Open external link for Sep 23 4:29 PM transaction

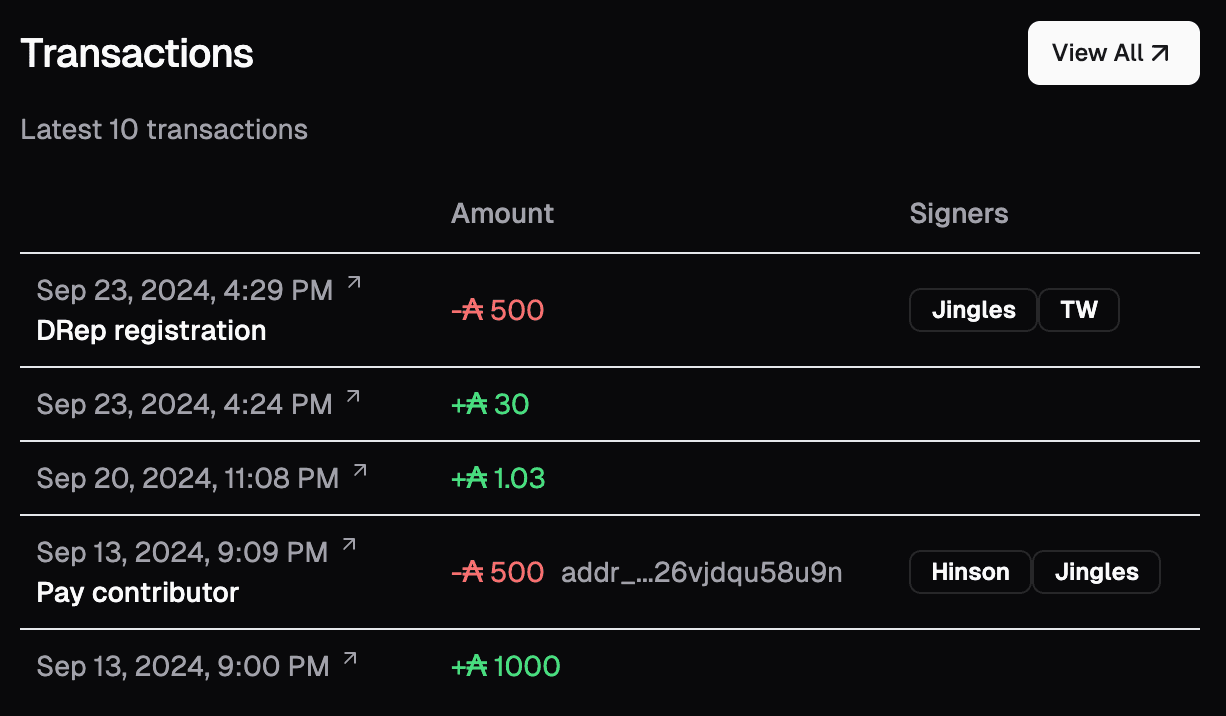point(353,284)
